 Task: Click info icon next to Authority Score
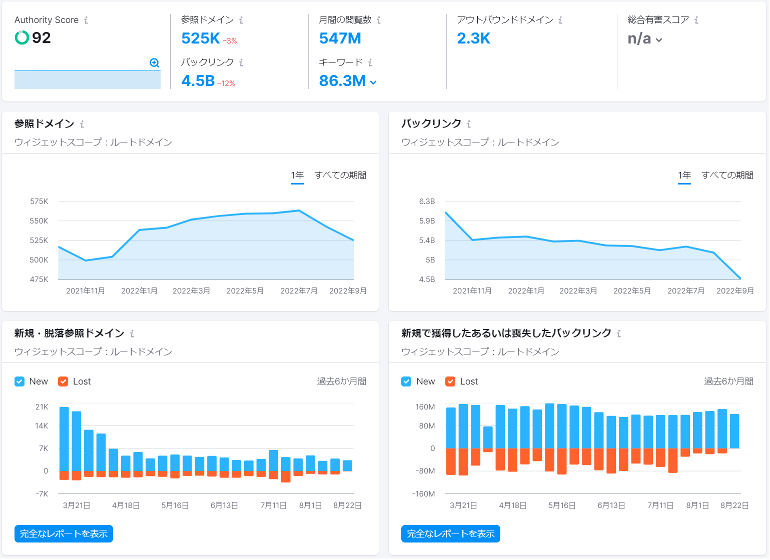tap(86, 20)
